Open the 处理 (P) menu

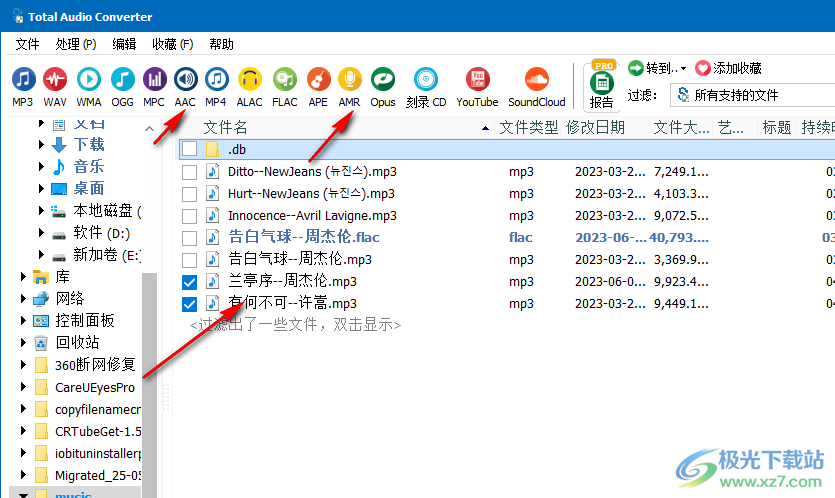click(x=76, y=44)
